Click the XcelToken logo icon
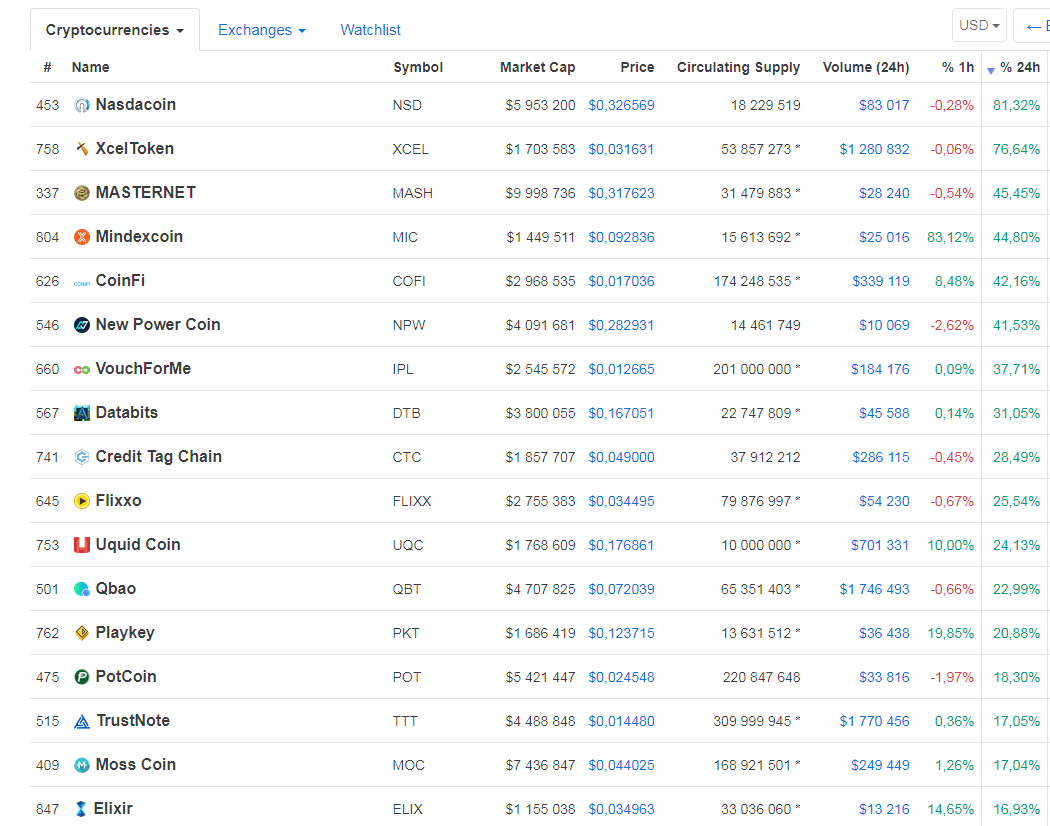 pos(82,149)
